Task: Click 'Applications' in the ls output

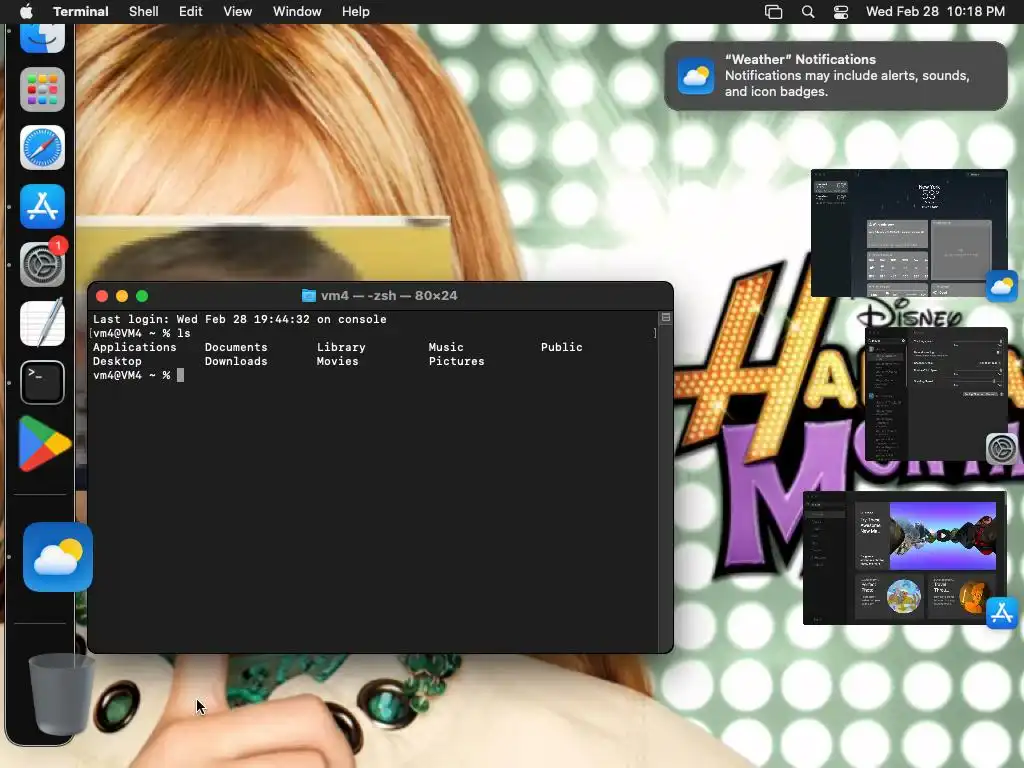Action: coord(135,347)
